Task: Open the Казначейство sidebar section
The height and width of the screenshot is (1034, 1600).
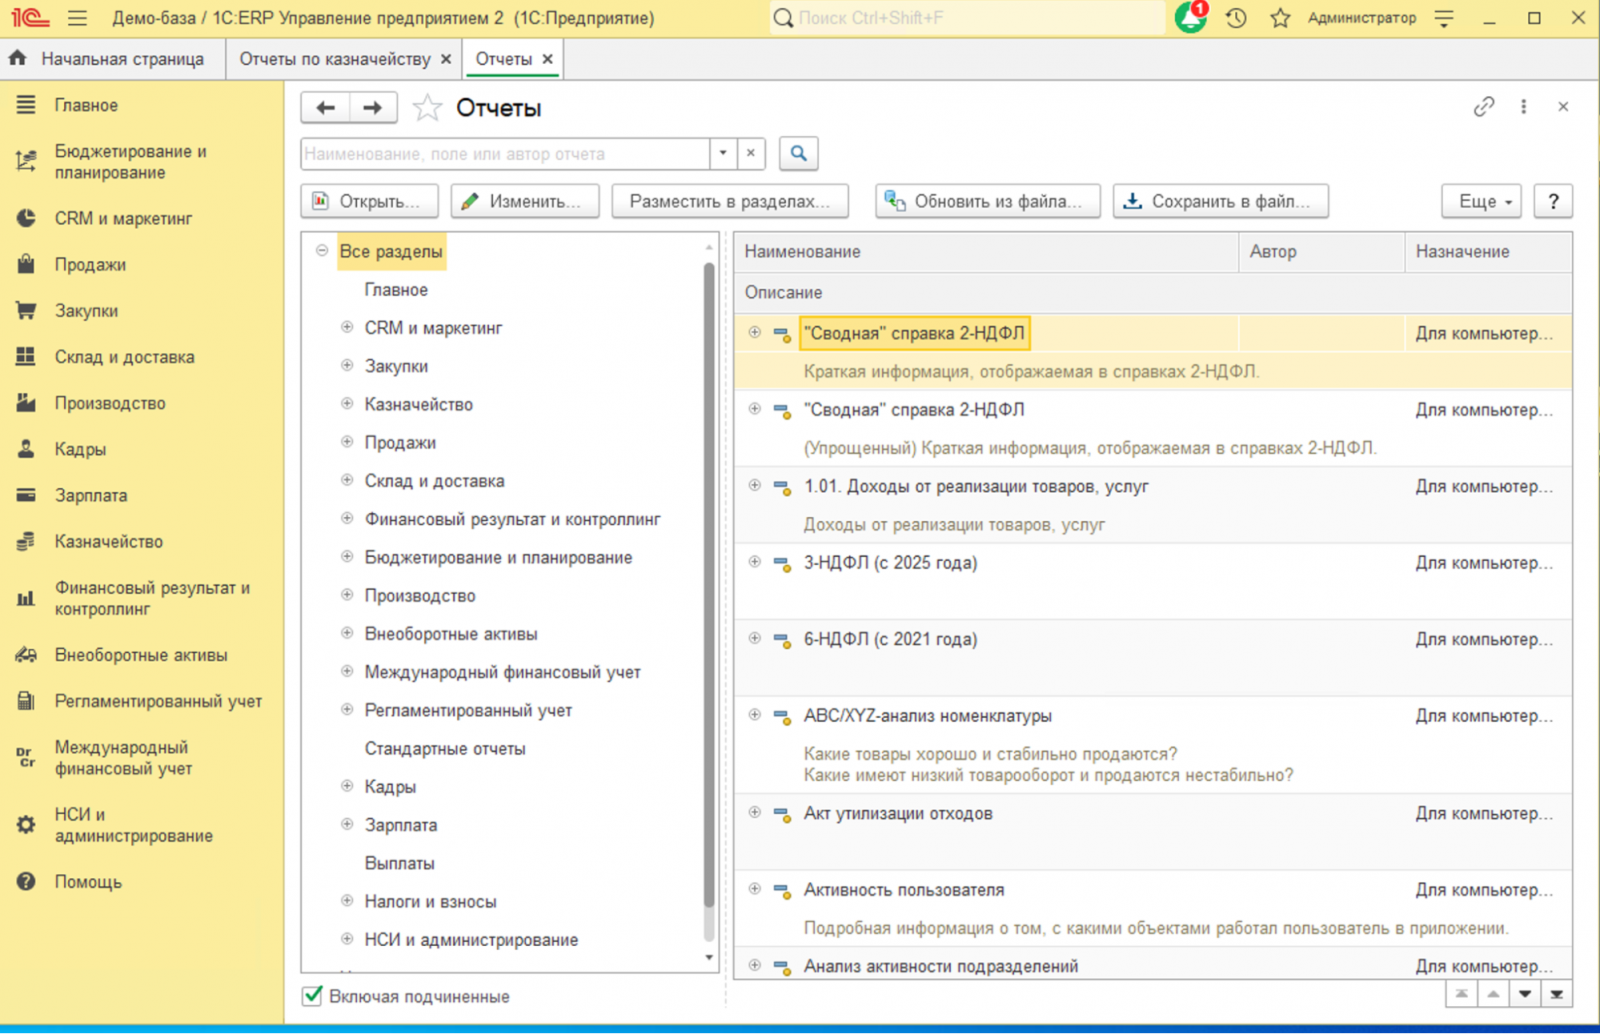Action: [x=109, y=541]
